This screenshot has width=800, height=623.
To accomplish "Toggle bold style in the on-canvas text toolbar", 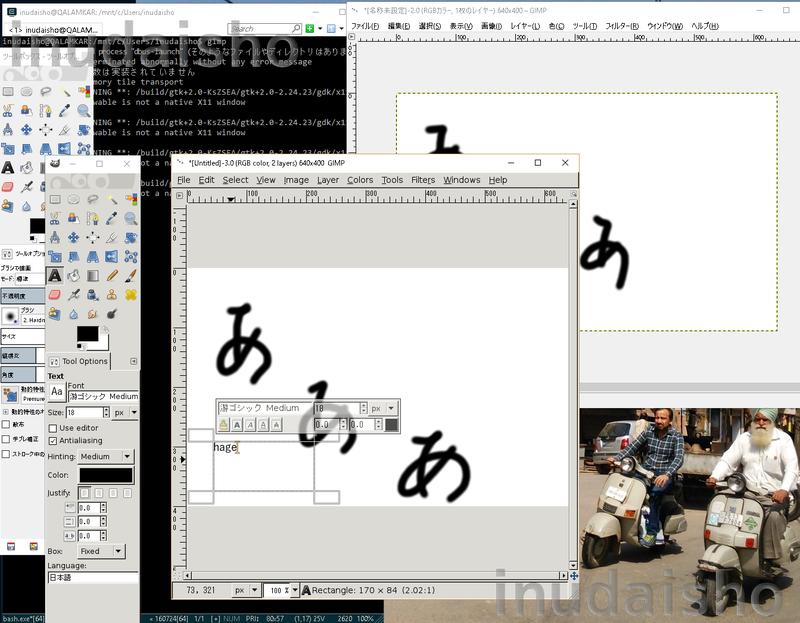I will coord(237,425).
